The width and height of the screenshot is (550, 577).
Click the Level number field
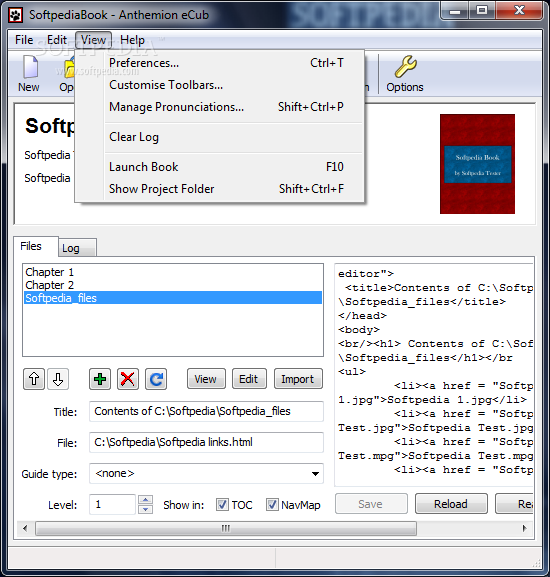point(112,505)
